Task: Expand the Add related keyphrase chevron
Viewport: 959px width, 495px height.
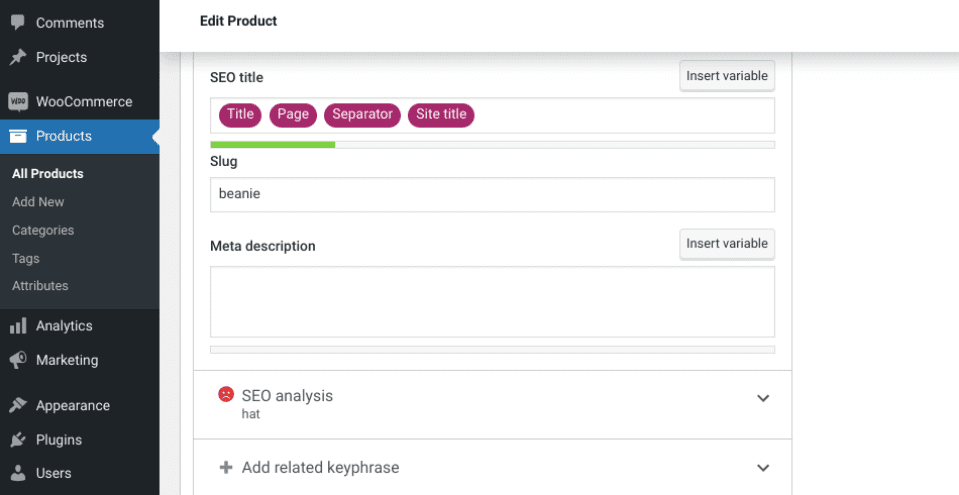Action: click(763, 468)
